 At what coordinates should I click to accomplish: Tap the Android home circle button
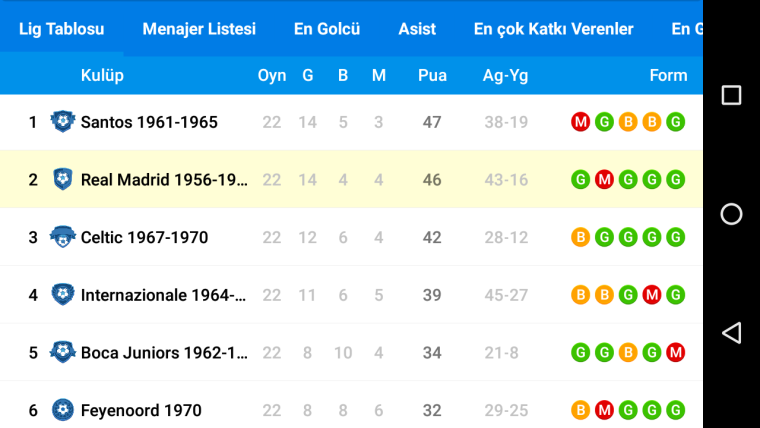[731, 214]
